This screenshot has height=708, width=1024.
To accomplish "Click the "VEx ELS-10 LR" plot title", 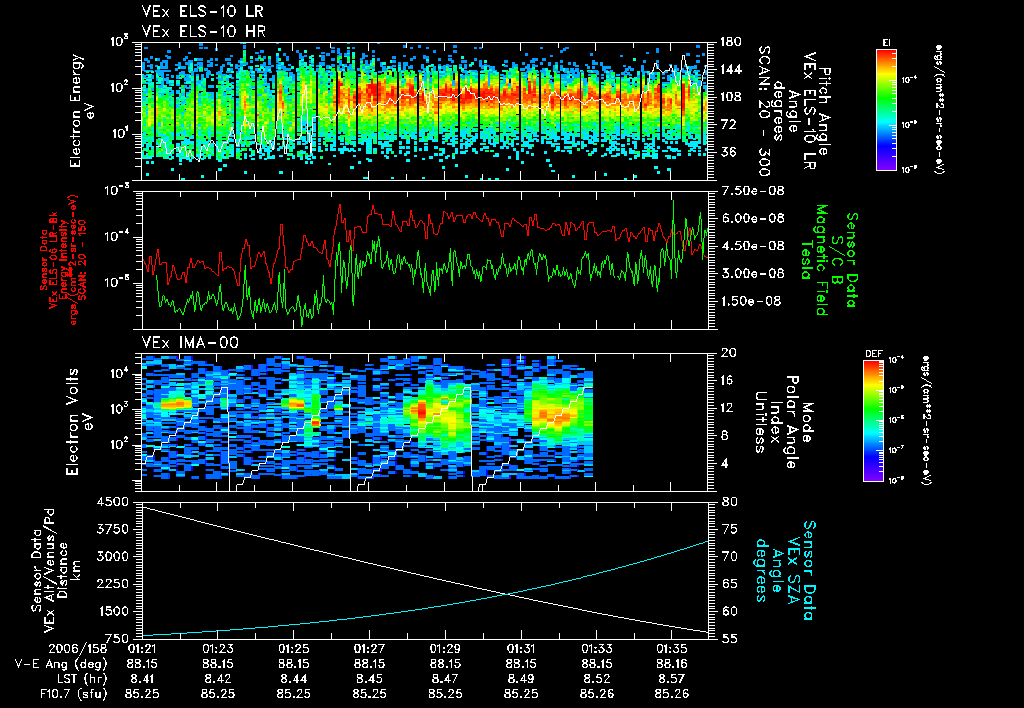I will click(x=203, y=12).
